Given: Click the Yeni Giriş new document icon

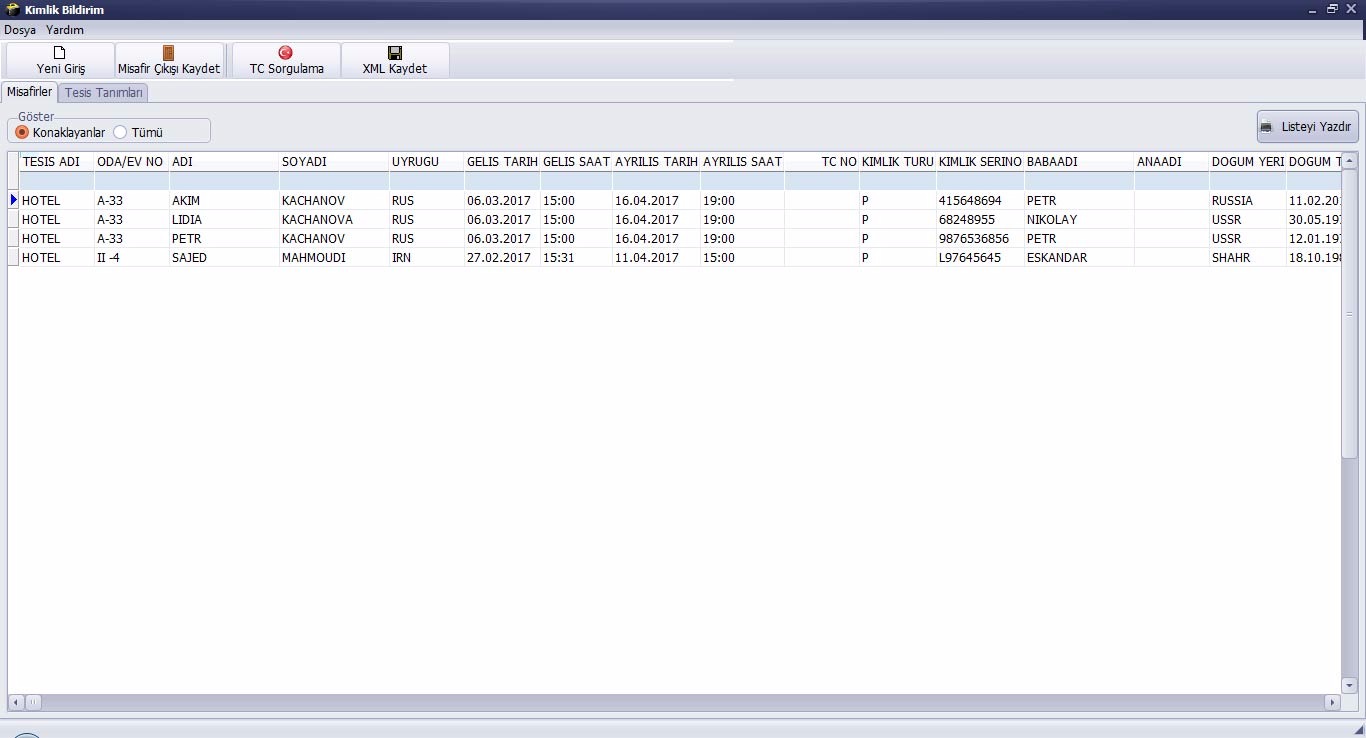Looking at the screenshot, I should [60, 53].
